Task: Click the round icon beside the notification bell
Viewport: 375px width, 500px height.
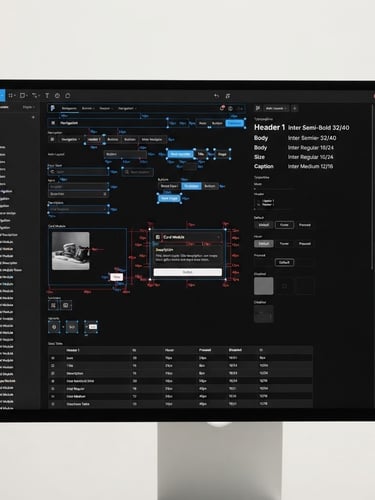Action: click(230, 108)
